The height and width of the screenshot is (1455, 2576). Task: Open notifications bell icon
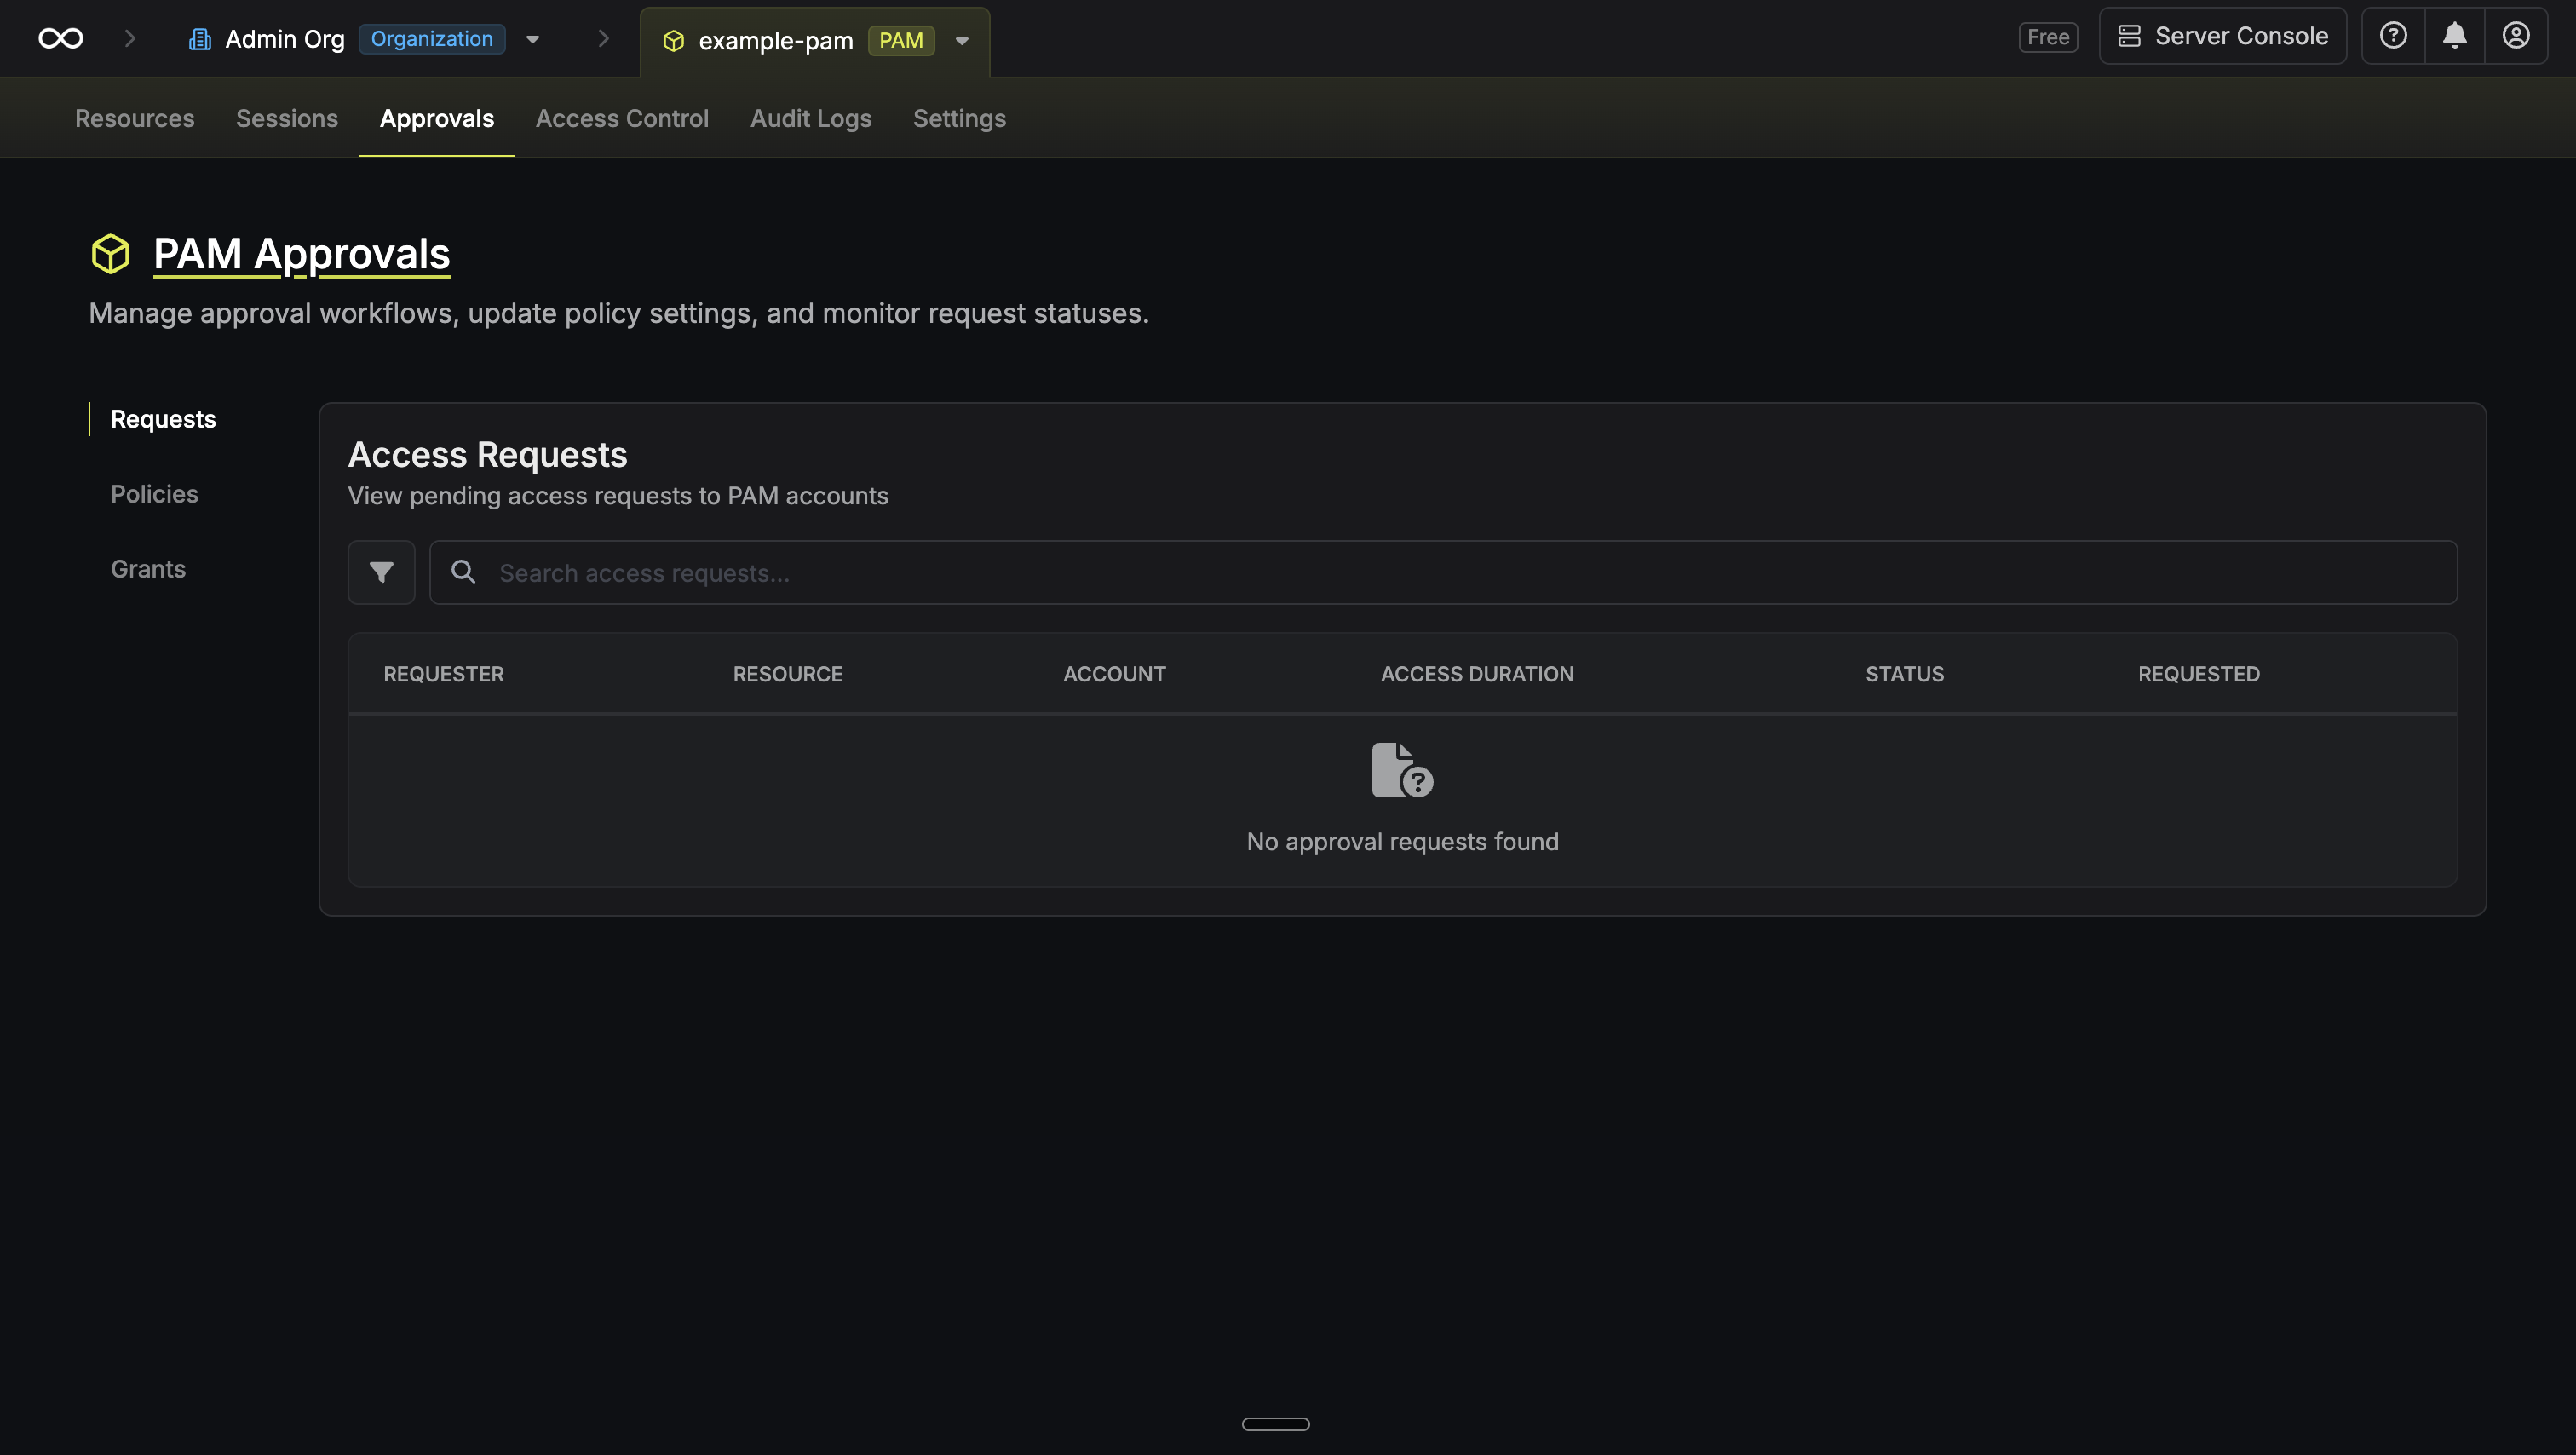[x=2454, y=36]
